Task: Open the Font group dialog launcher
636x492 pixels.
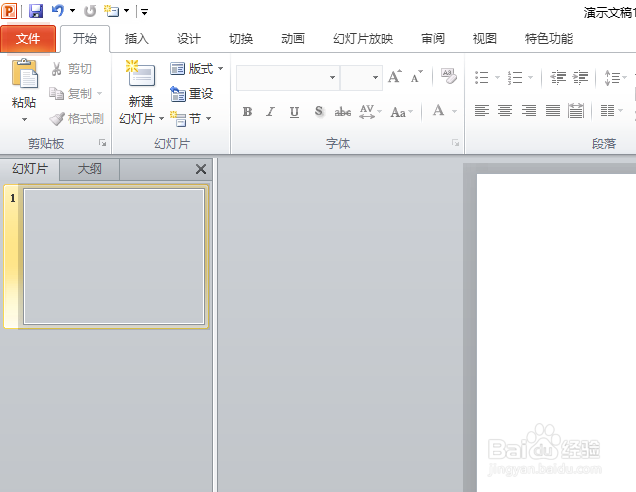Action: point(456,143)
